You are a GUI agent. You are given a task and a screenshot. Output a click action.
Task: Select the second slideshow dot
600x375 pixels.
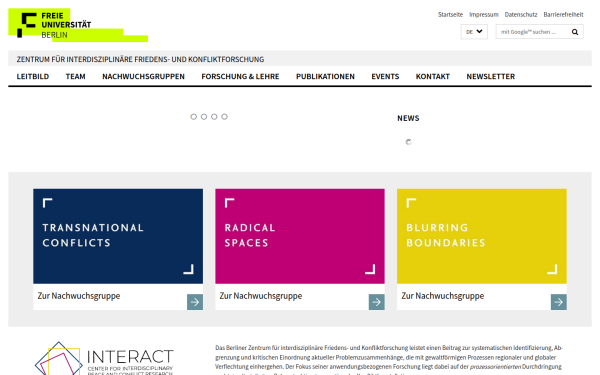point(204,117)
